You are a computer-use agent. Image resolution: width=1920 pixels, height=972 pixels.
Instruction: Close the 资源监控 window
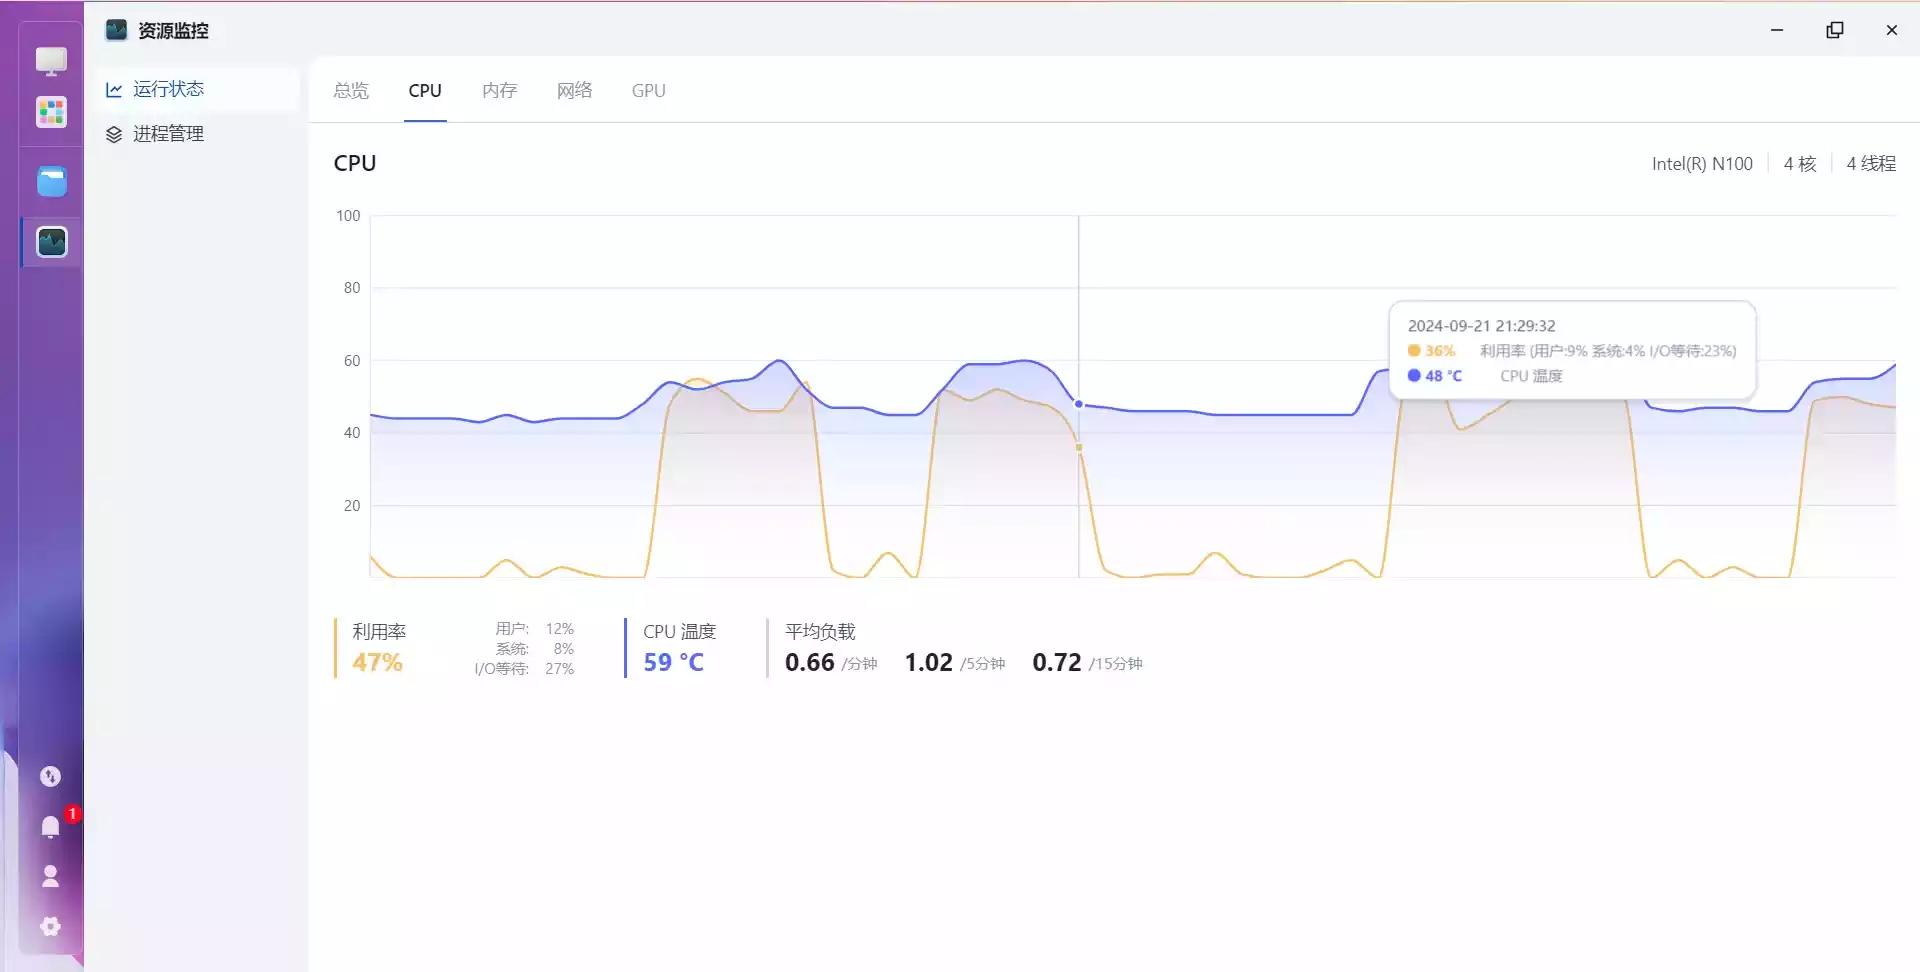tap(1891, 30)
